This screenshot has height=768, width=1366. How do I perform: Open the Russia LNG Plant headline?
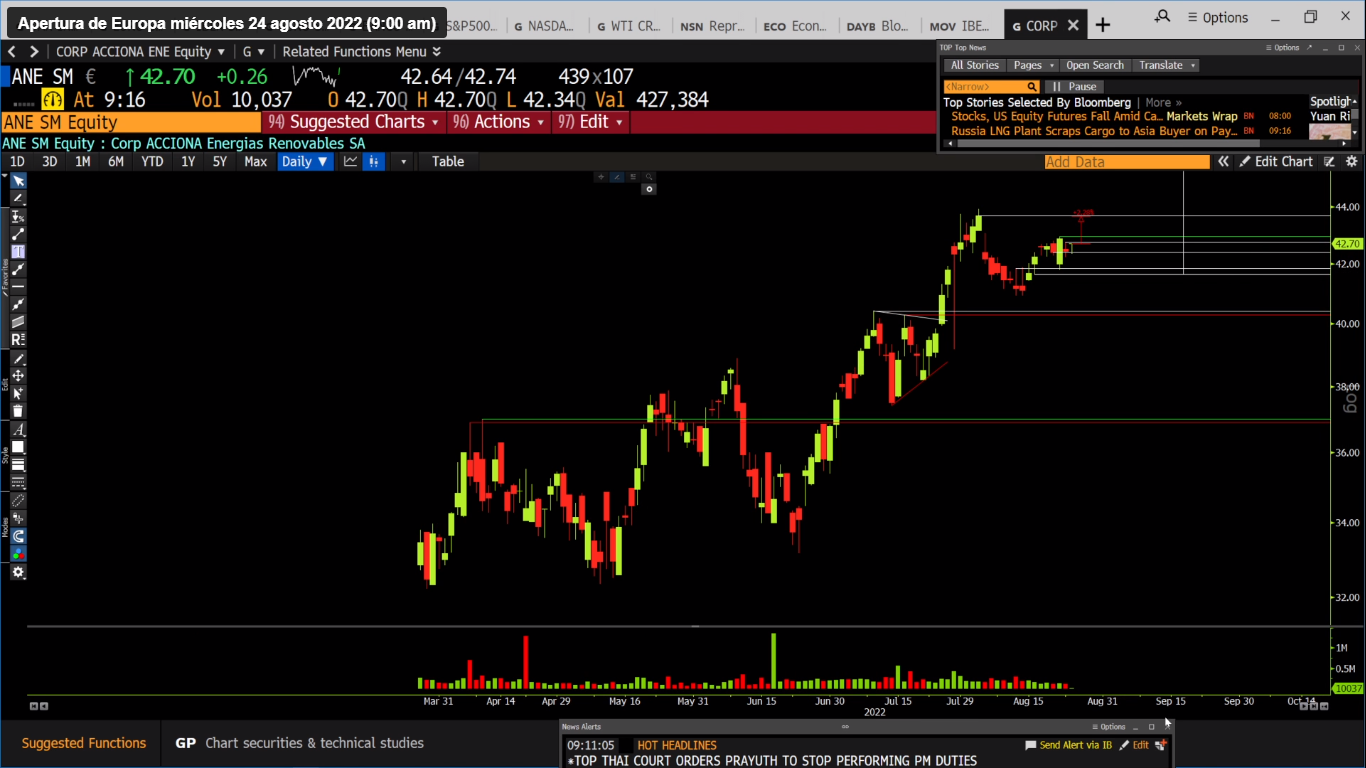1094,131
